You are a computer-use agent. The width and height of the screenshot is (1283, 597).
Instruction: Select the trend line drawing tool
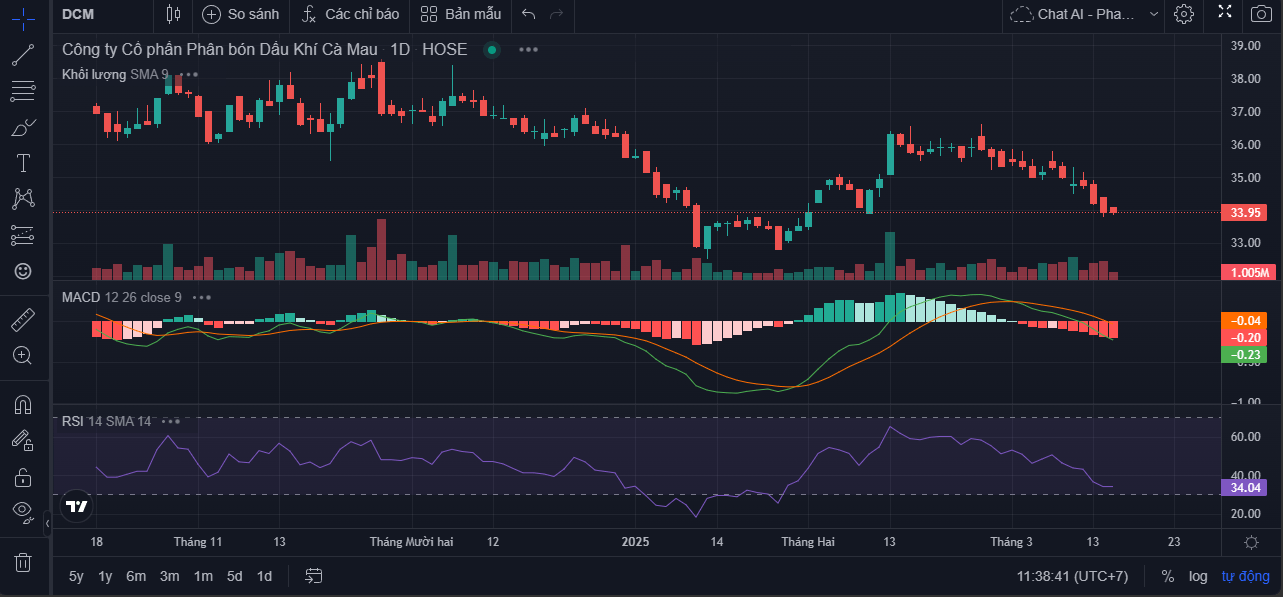(x=22, y=55)
